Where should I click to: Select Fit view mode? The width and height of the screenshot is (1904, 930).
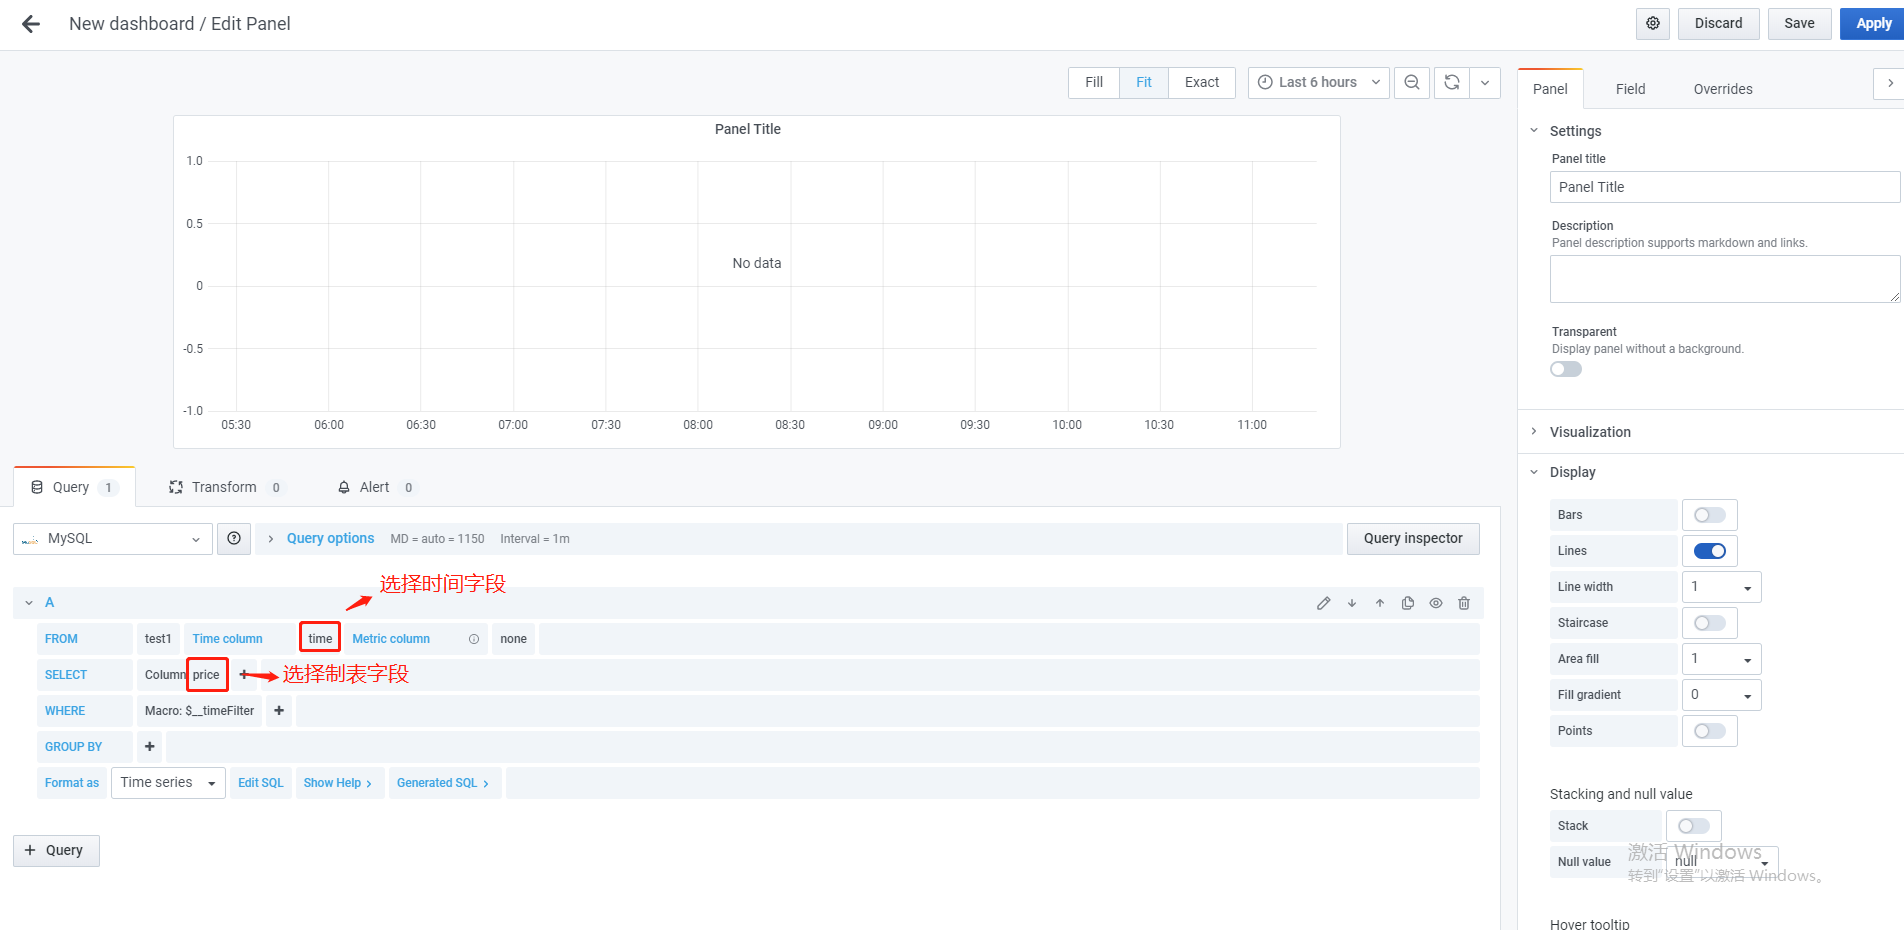click(x=1144, y=82)
